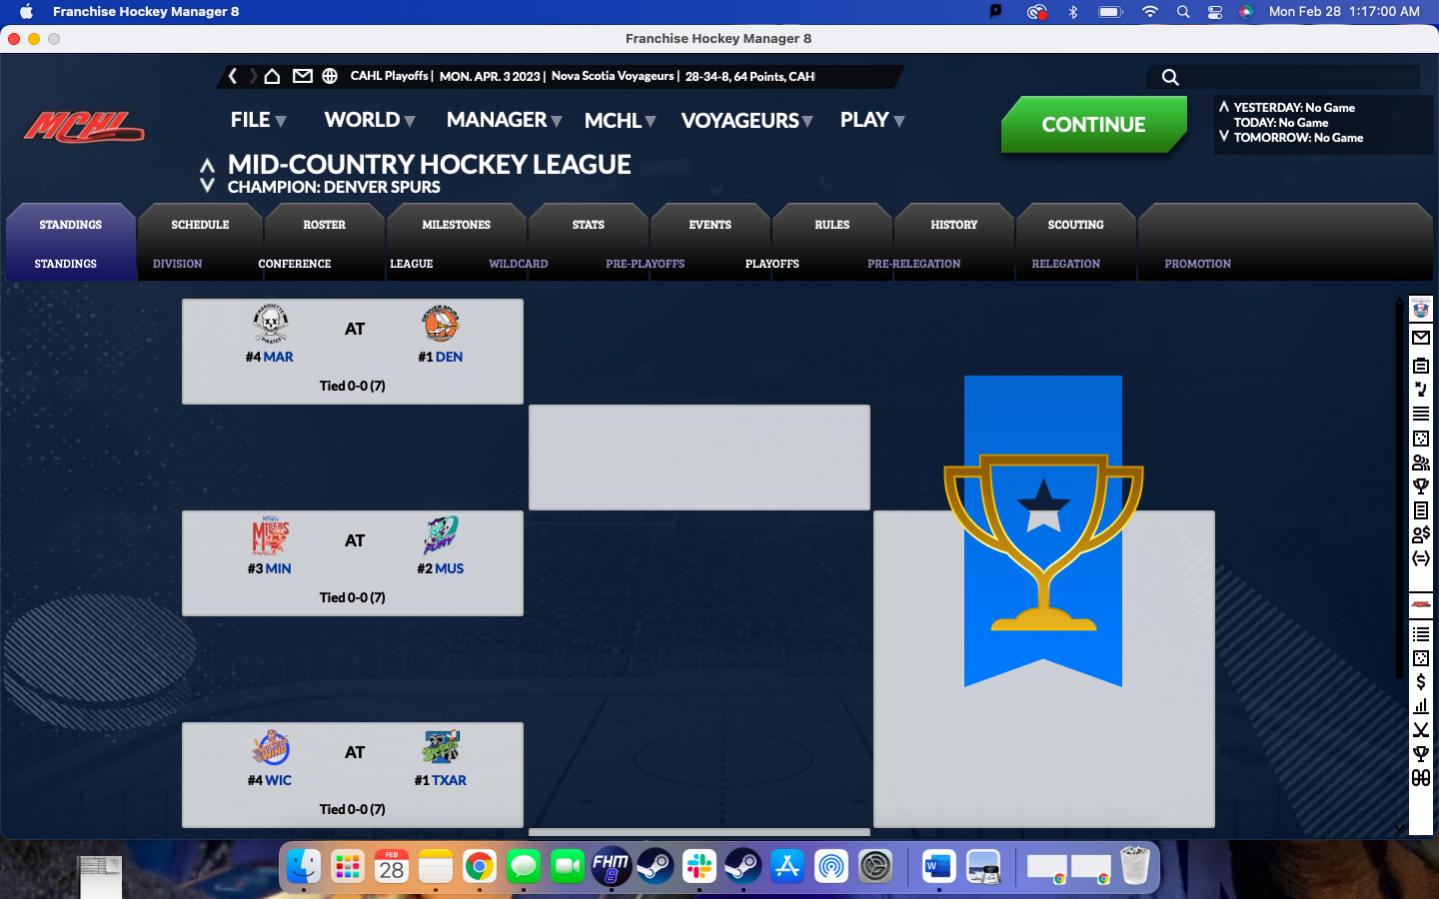Select the PLAYOFFS sub-tab
Screen dimensions: 1439x899
pos(771,264)
